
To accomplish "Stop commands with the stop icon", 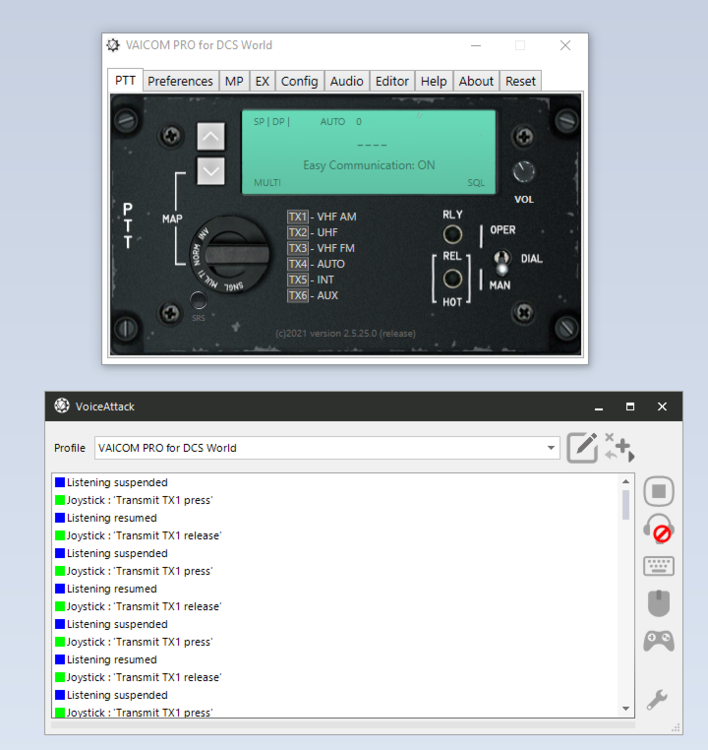I will (x=659, y=491).
